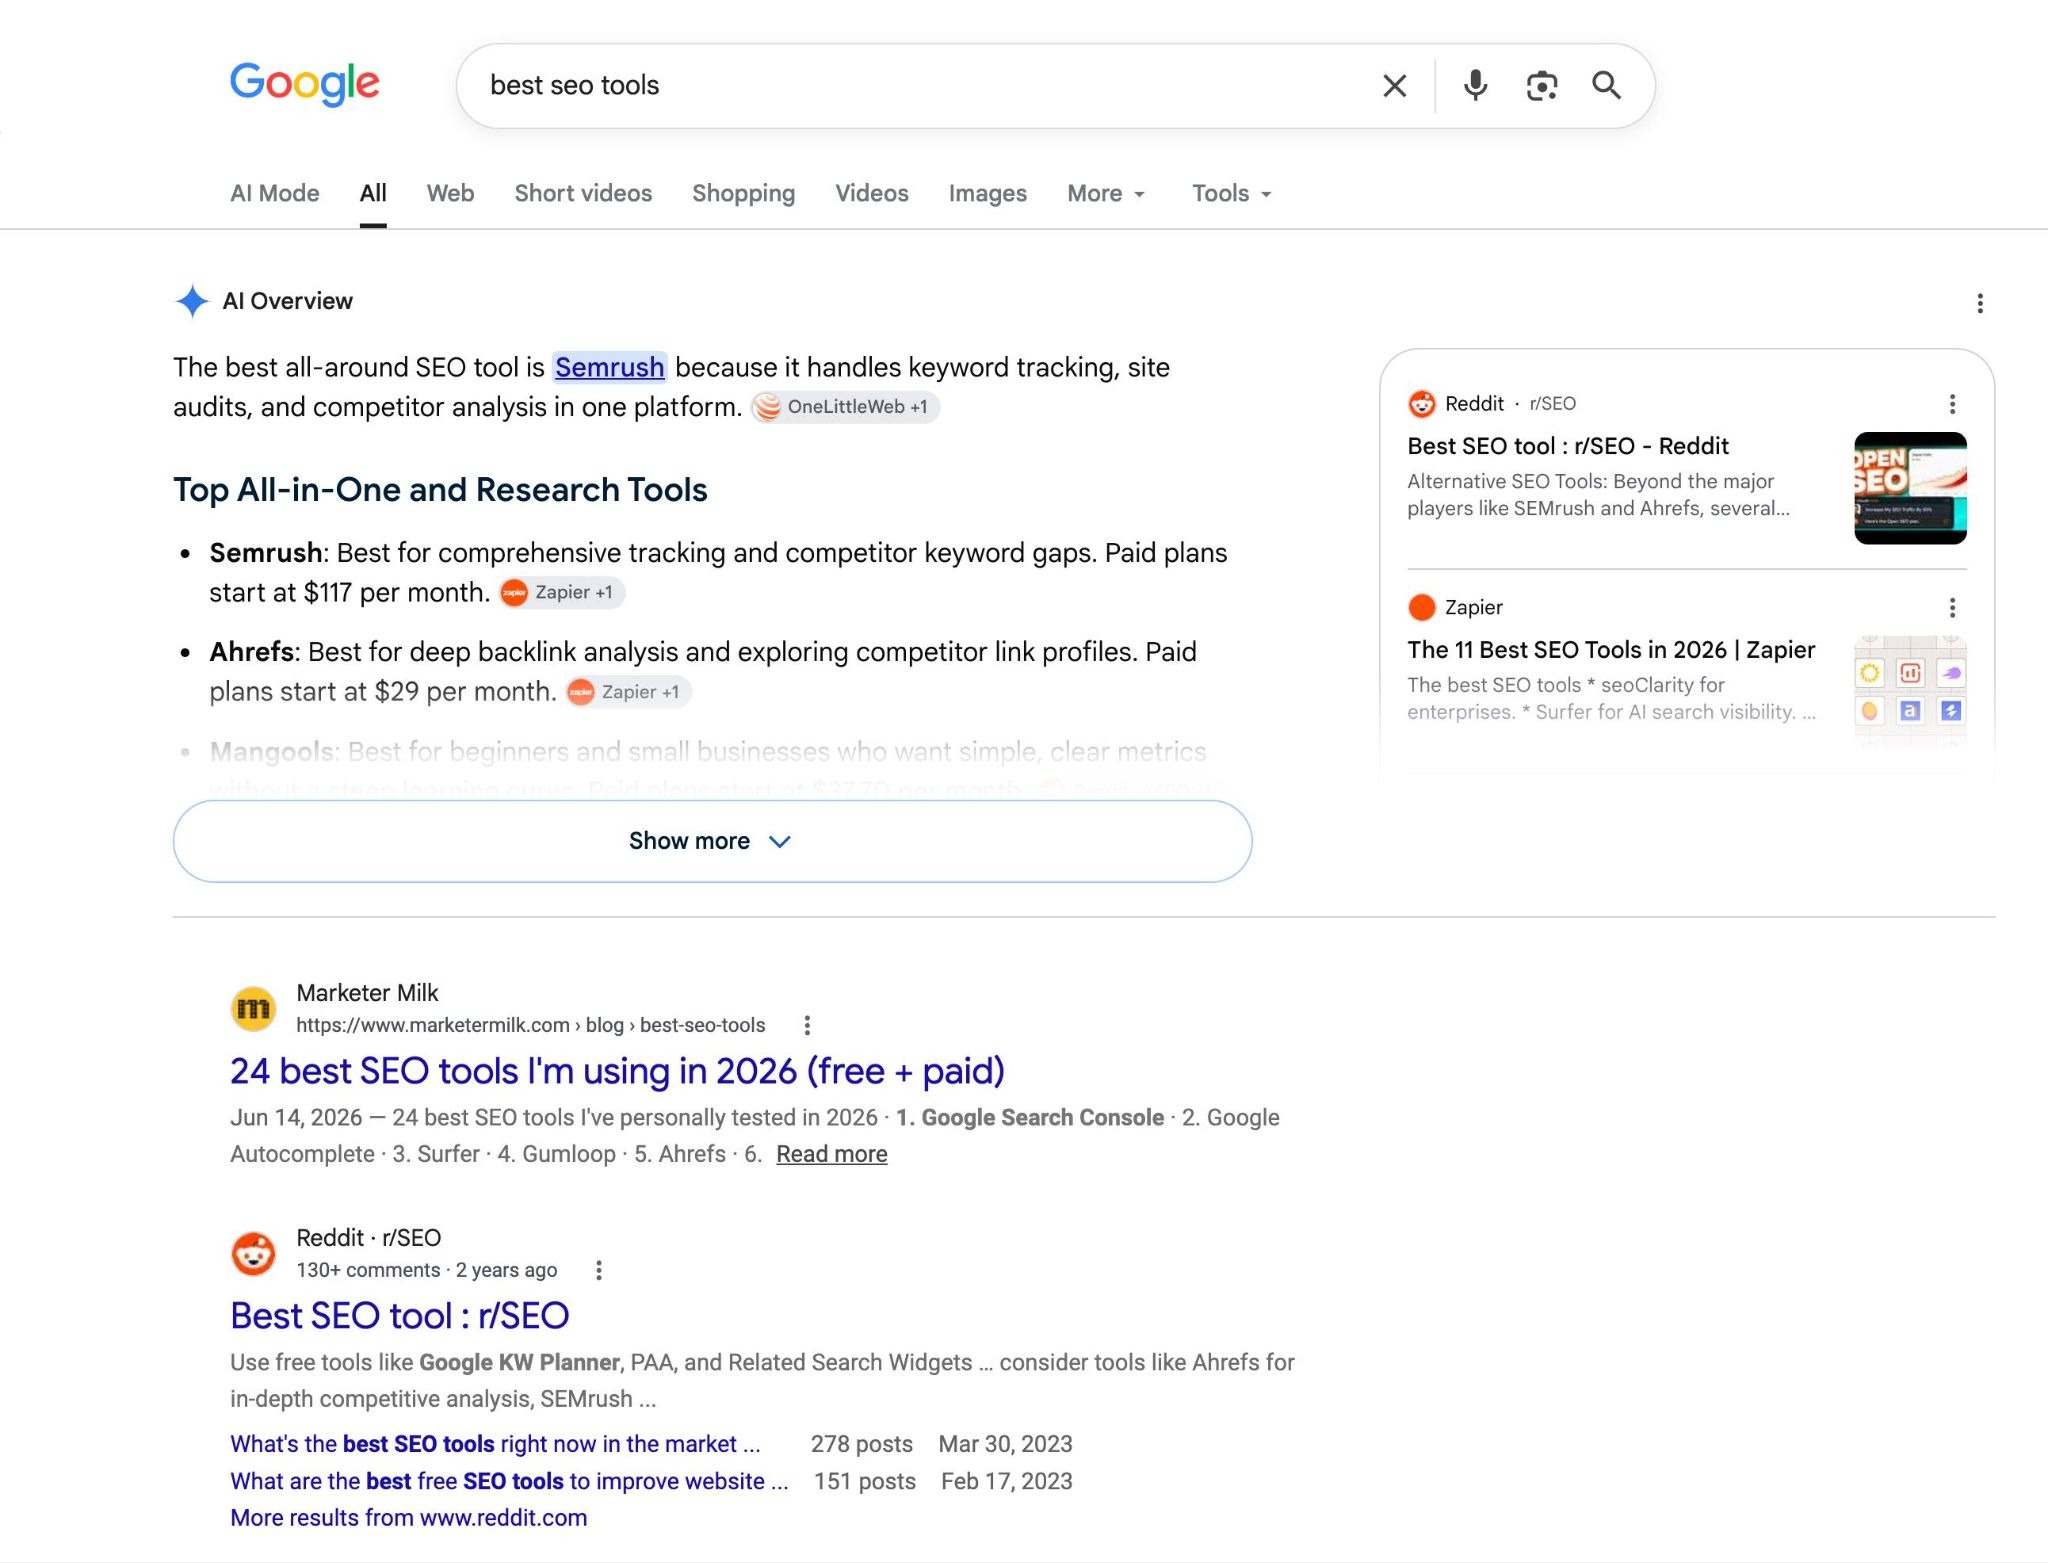Open 'The 11 Best SEO Tools in 2026' card
Screen dimensions: 2048x1563
click(1611, 650)
